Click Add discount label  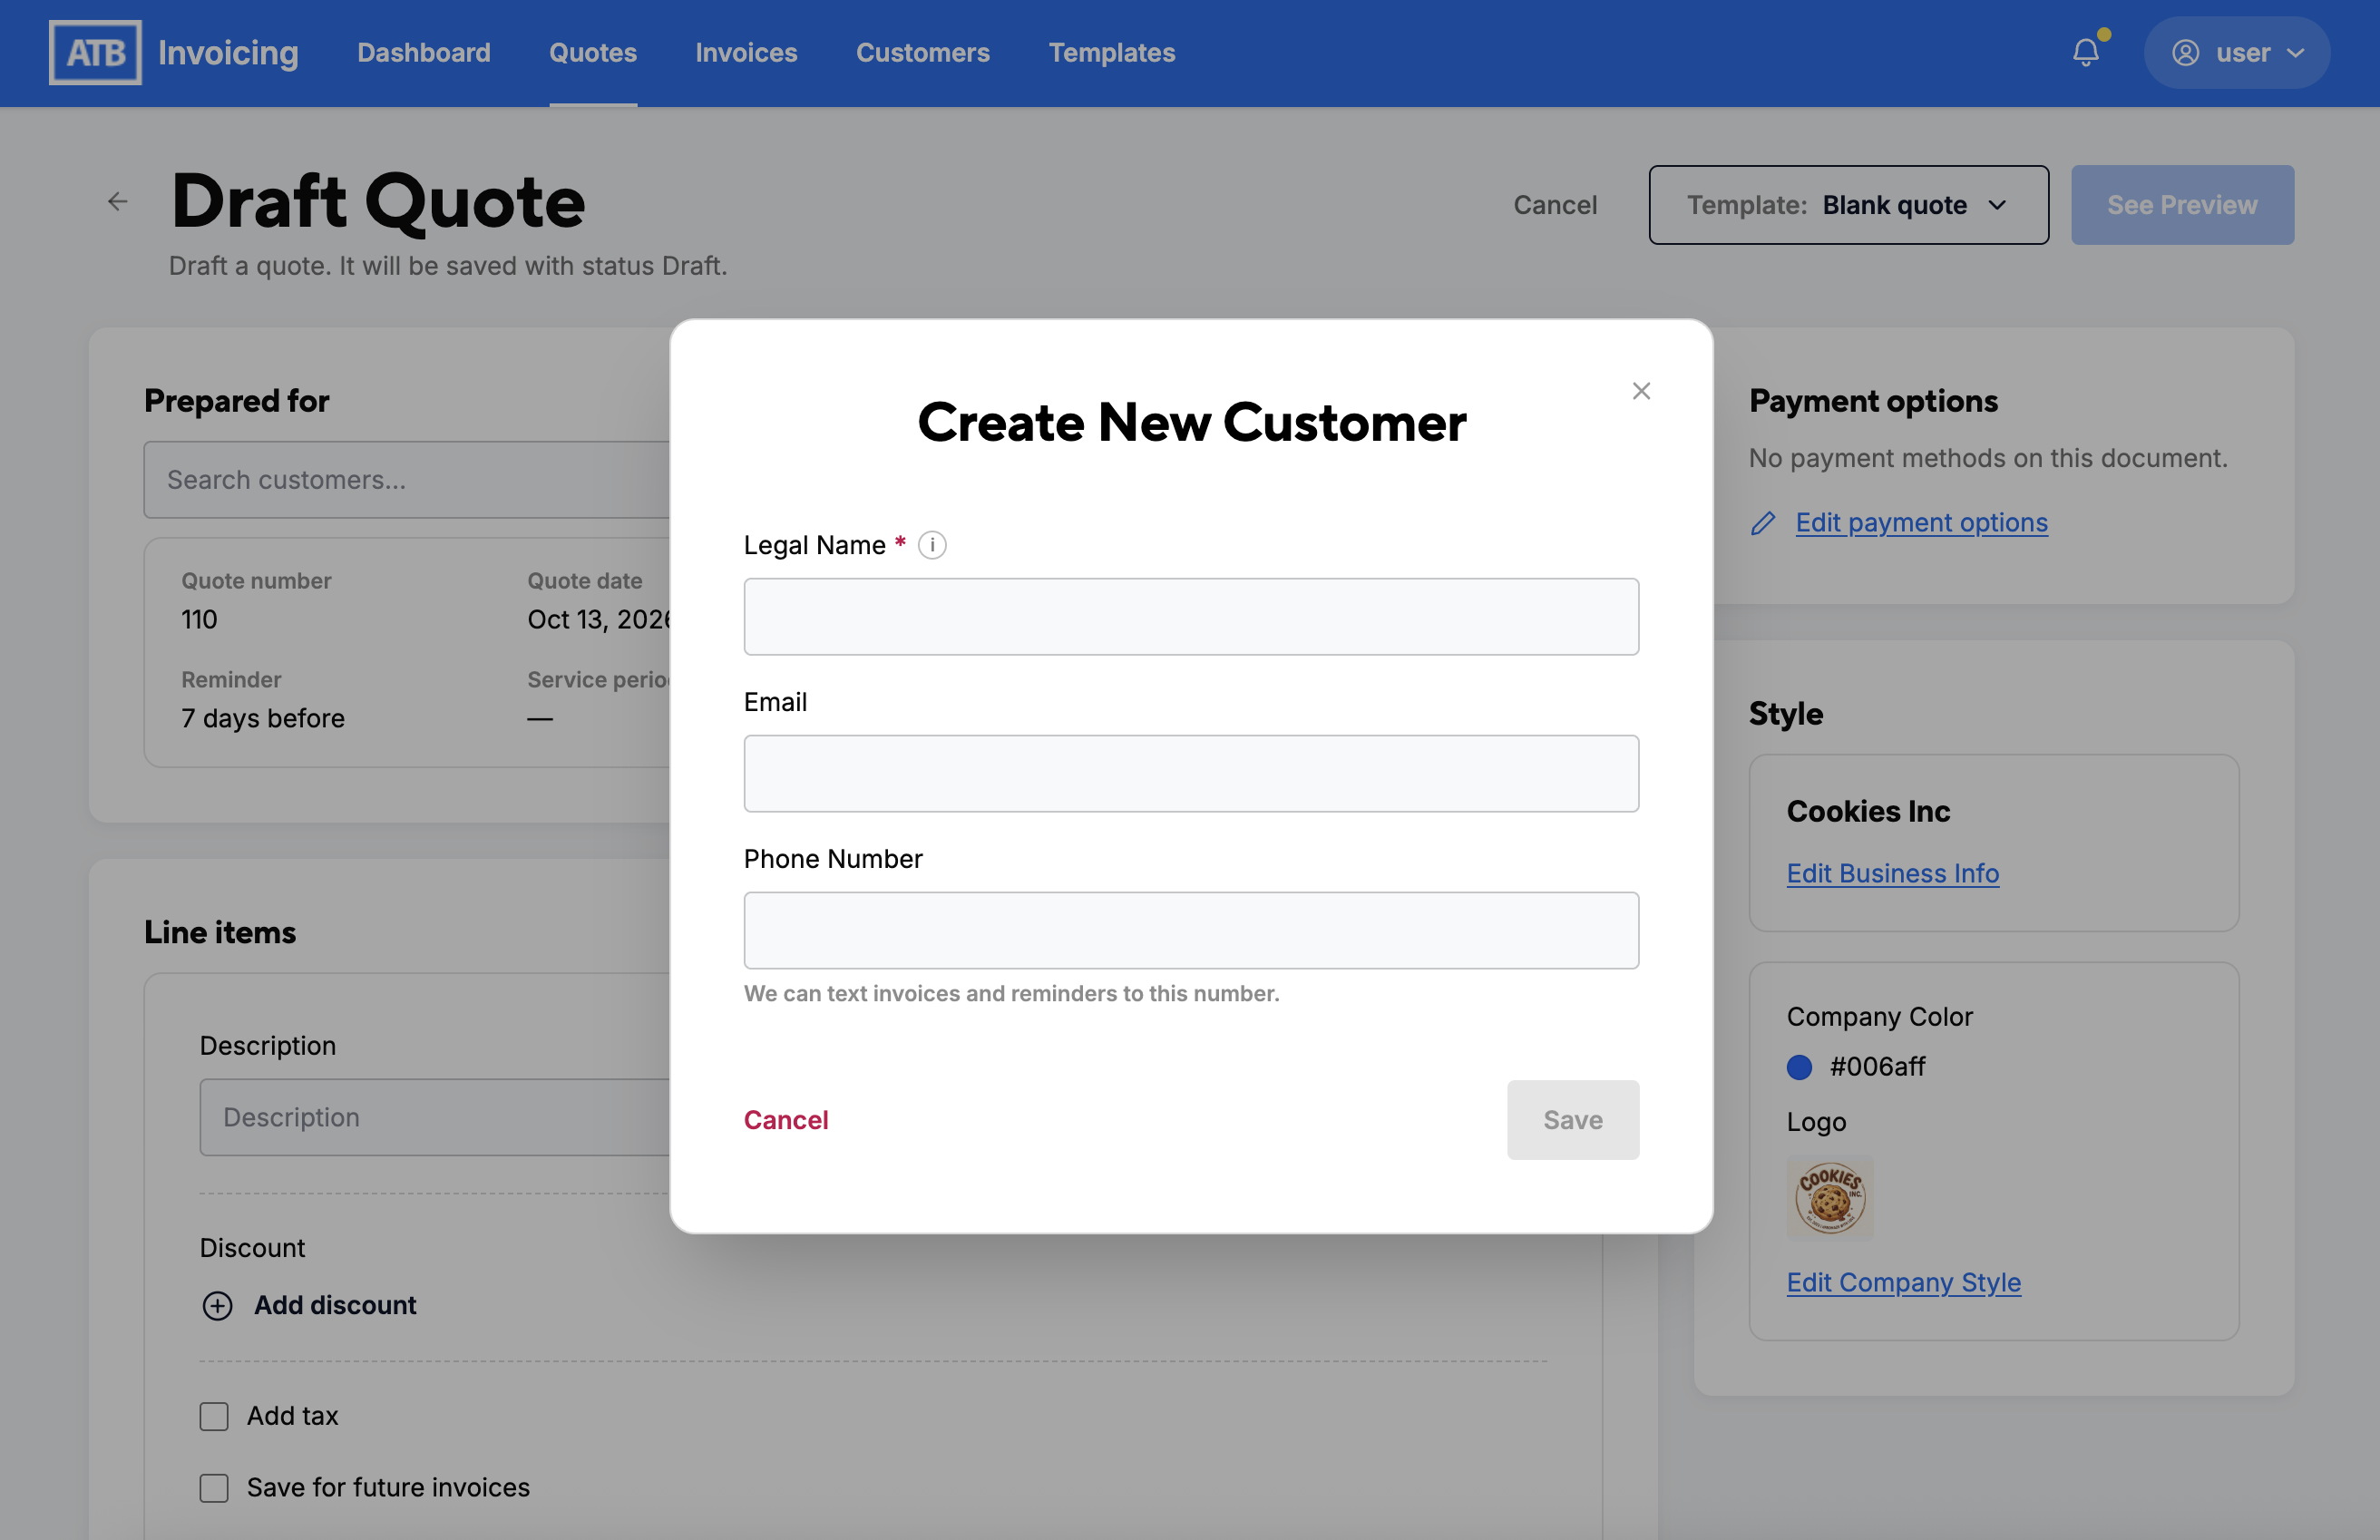(335, 1306)
